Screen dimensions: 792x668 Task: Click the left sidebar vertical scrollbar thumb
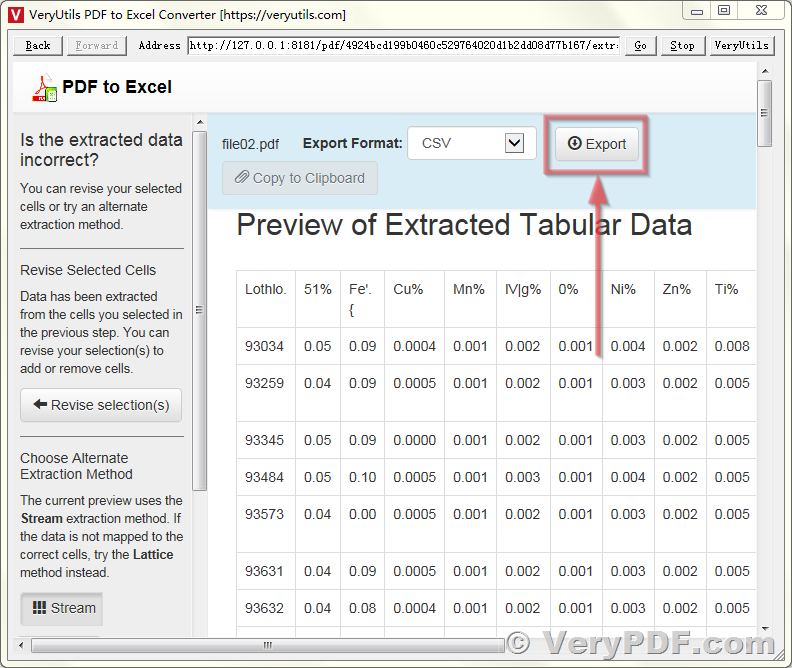[200, 311]
